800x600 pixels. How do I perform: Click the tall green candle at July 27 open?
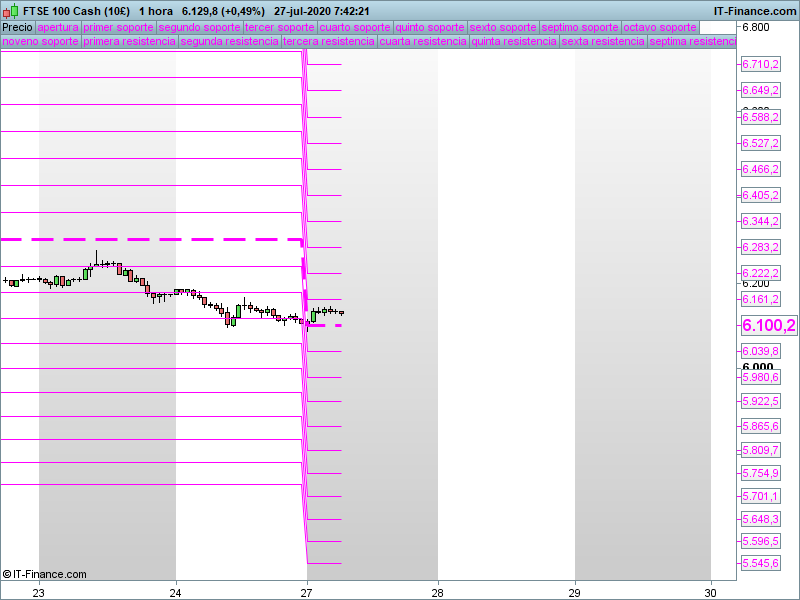point(313,316)
